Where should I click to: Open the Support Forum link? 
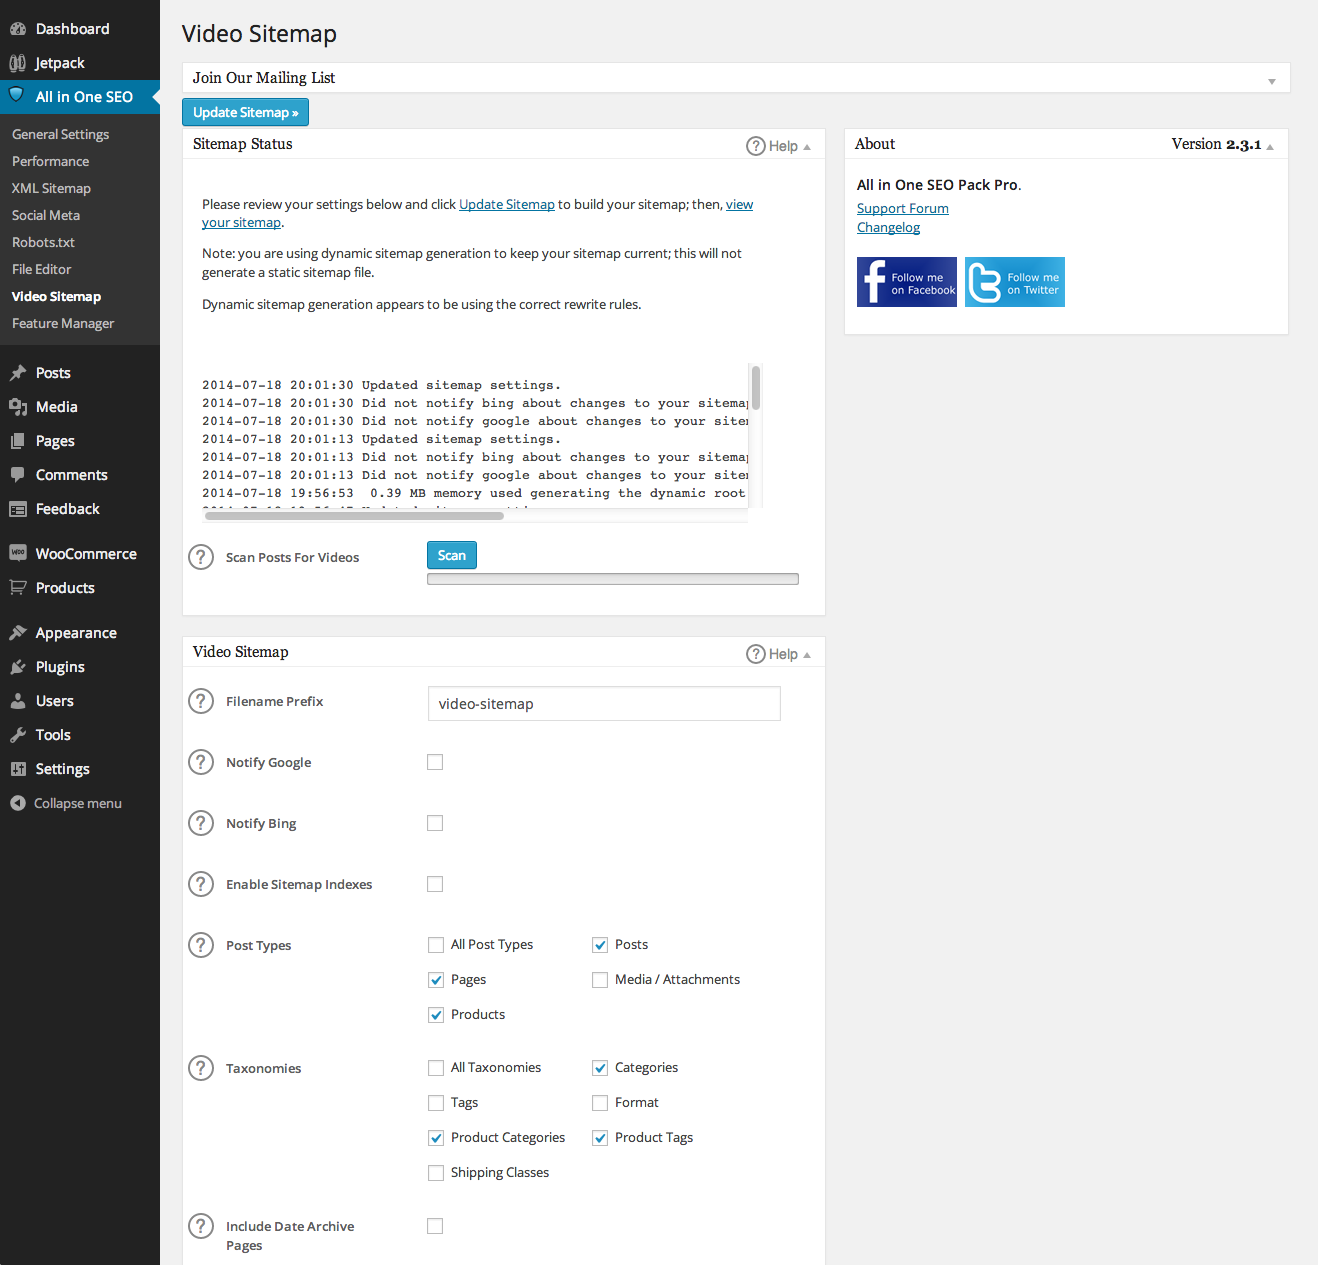(x=902, y=208)
